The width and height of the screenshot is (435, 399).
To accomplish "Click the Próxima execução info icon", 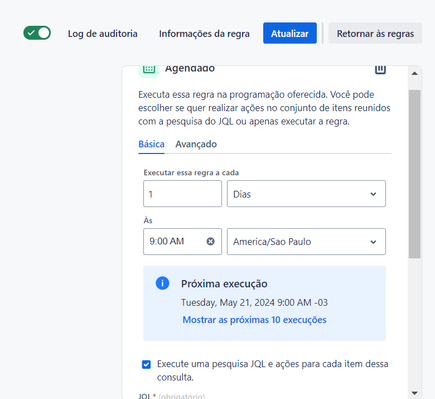I will 162,283.
